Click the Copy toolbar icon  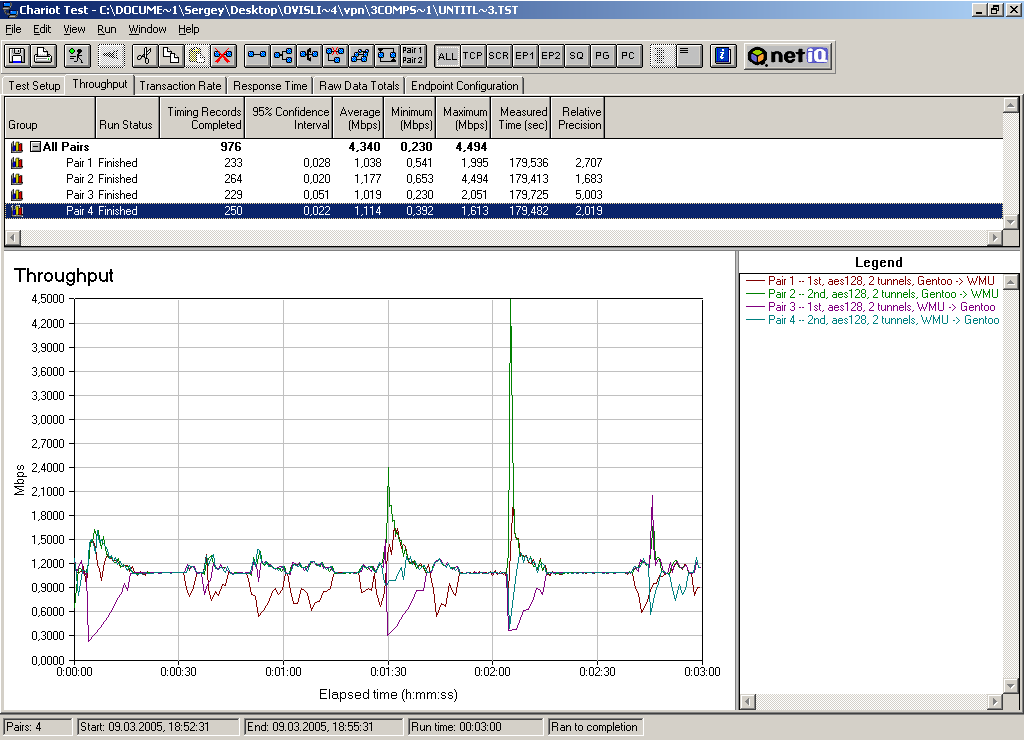click(170, 56)
